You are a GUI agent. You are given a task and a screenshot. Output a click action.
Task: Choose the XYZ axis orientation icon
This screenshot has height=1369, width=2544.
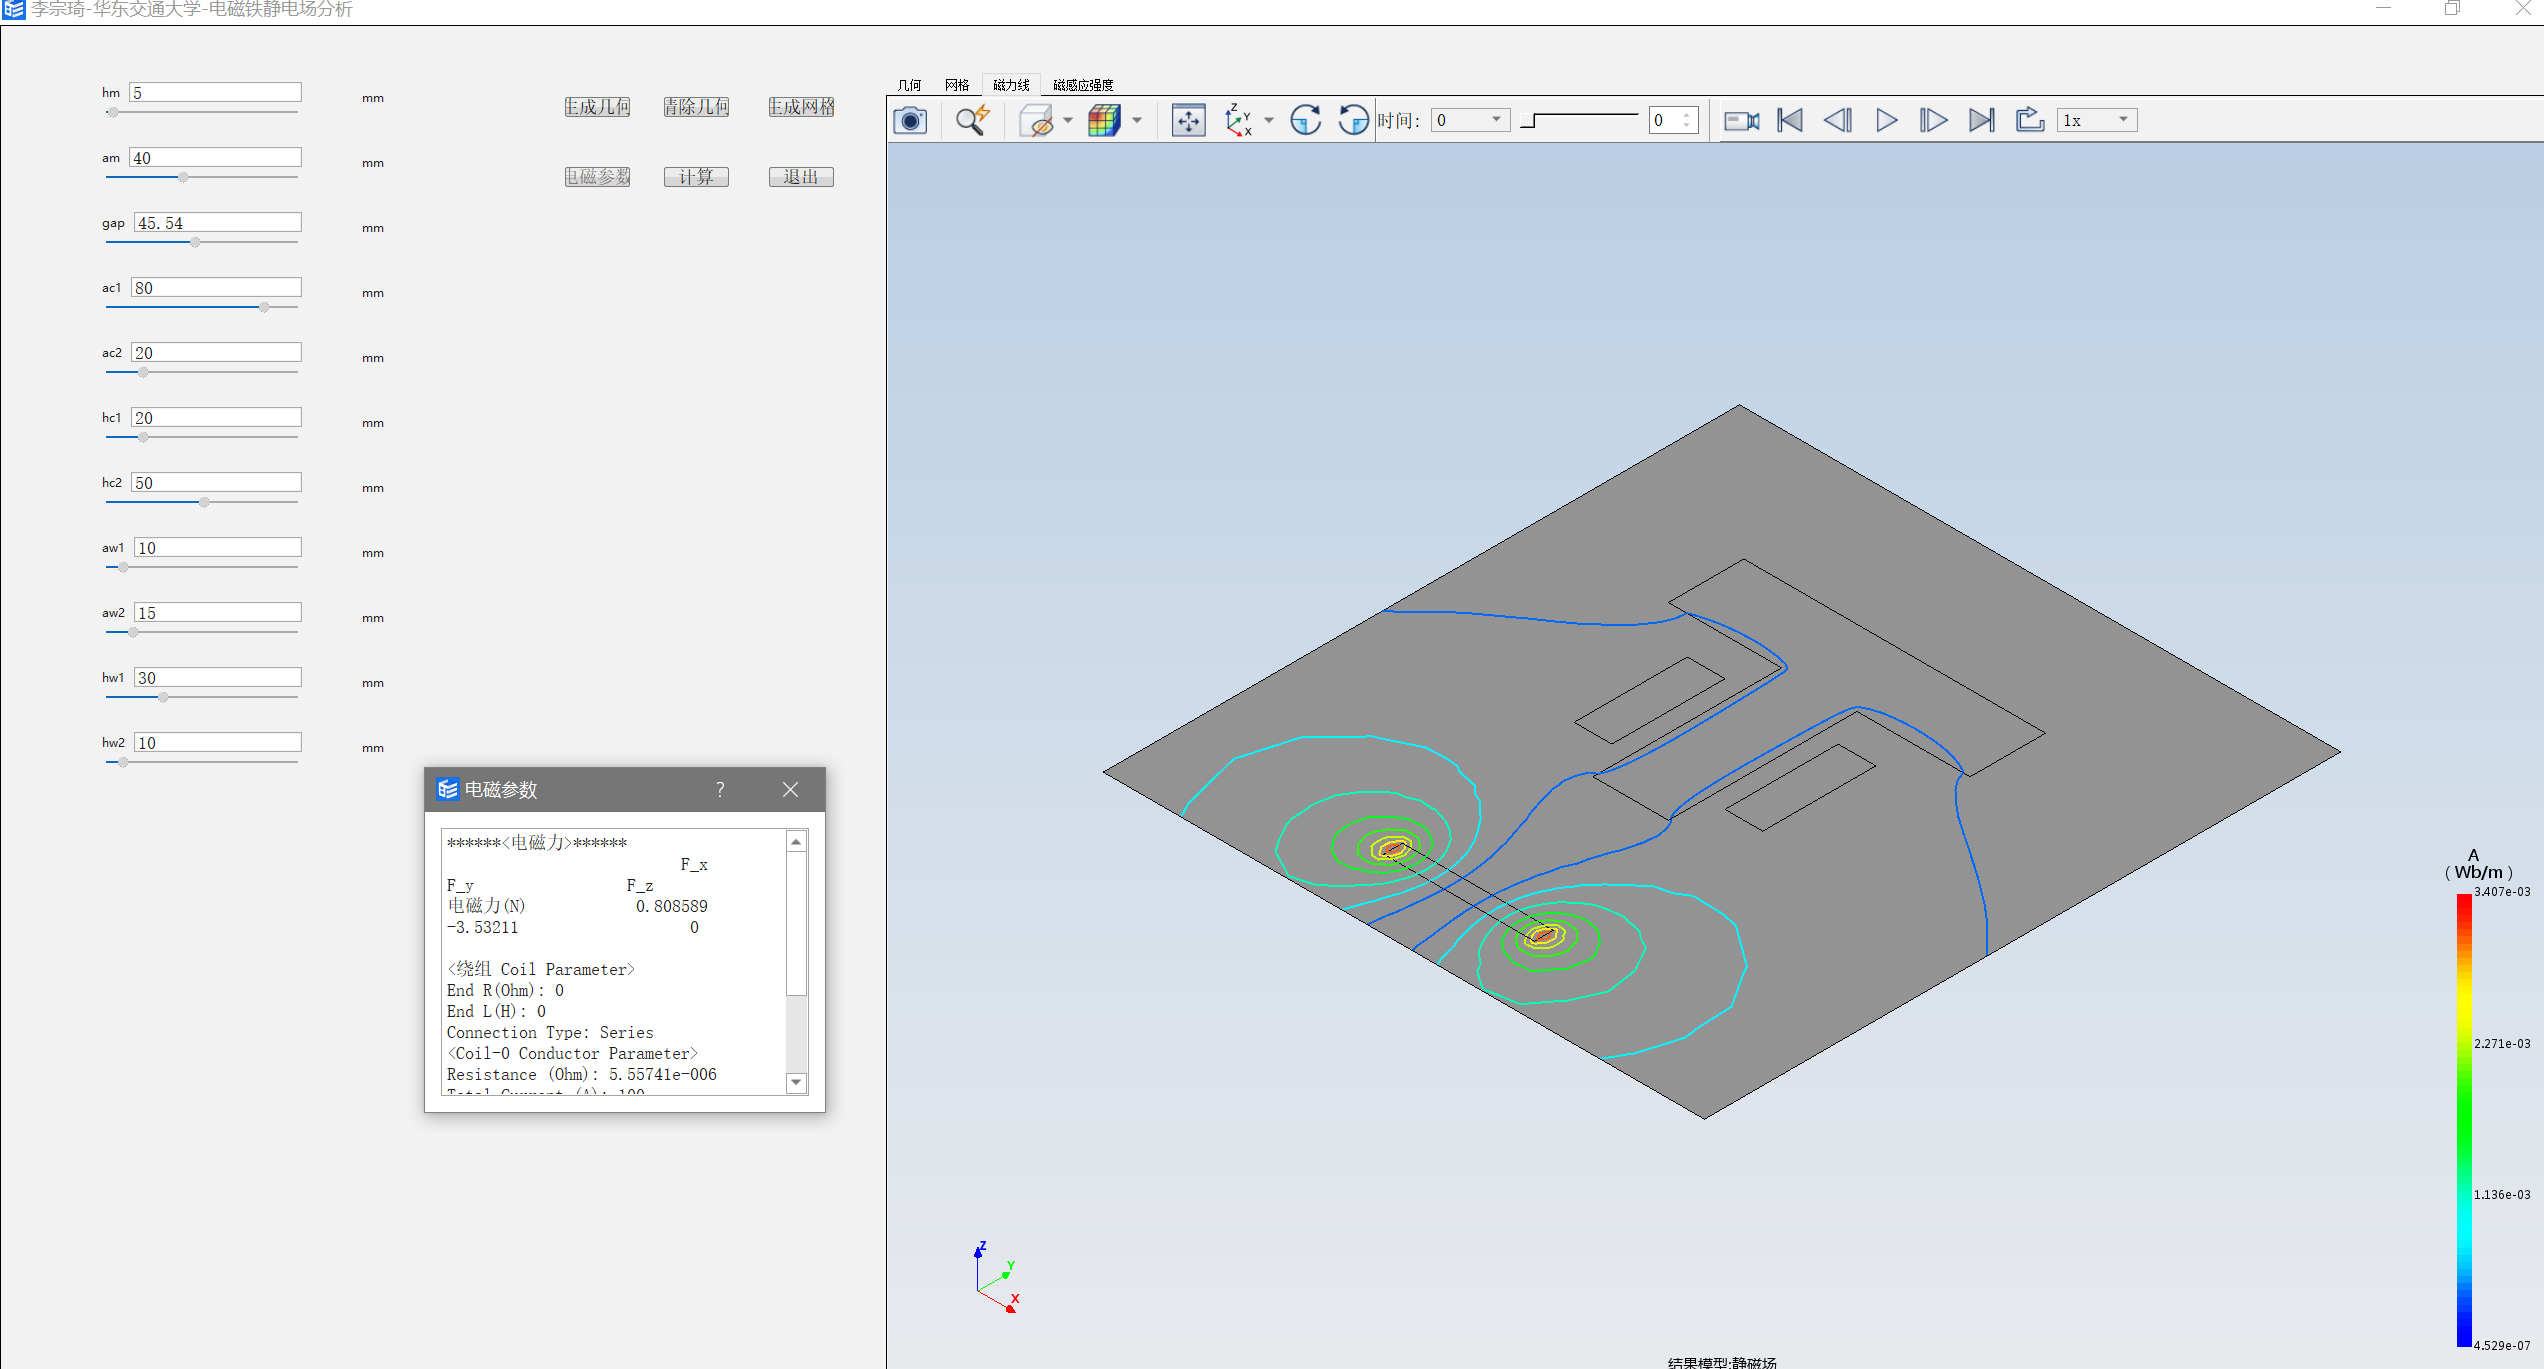1238,121
